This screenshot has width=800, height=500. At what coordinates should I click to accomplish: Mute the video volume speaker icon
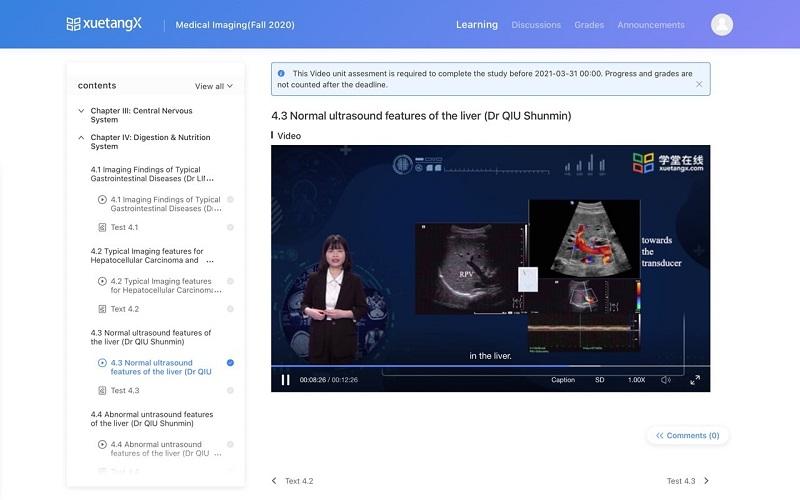tap(665, 380)
